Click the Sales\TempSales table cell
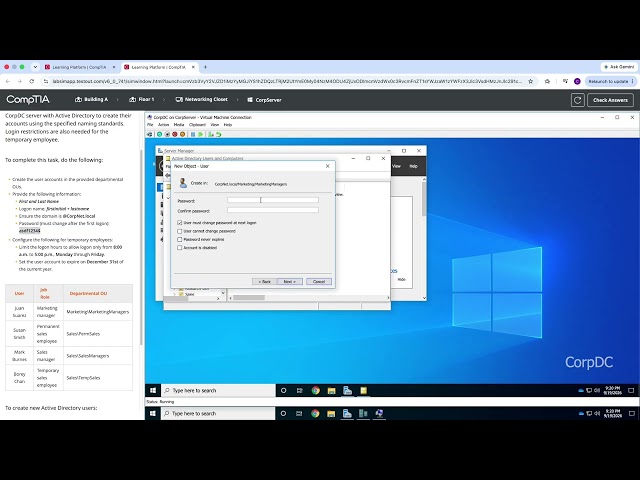Image resolution: width=640 pixels, height=480 pixels. 98,378
